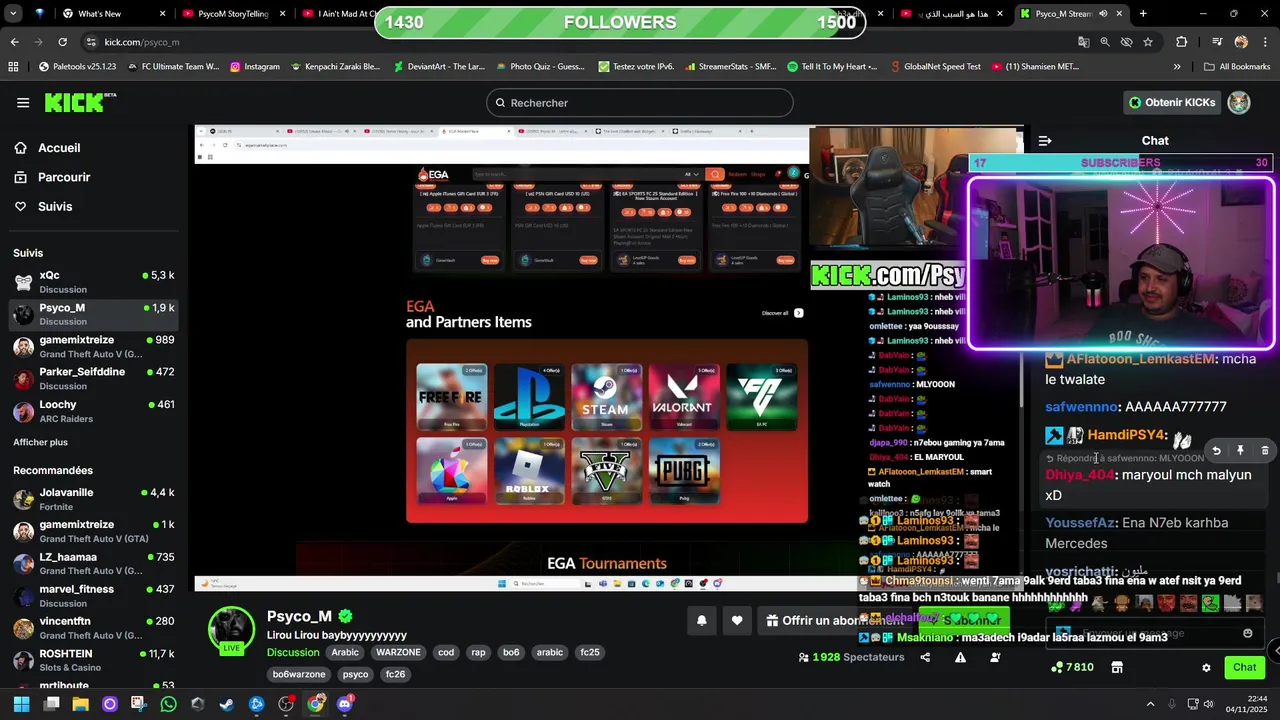This screenshot has height=720, width=1280.
Task: Open OBS Studio from the taskbar
Action: [x=286, y=704]
